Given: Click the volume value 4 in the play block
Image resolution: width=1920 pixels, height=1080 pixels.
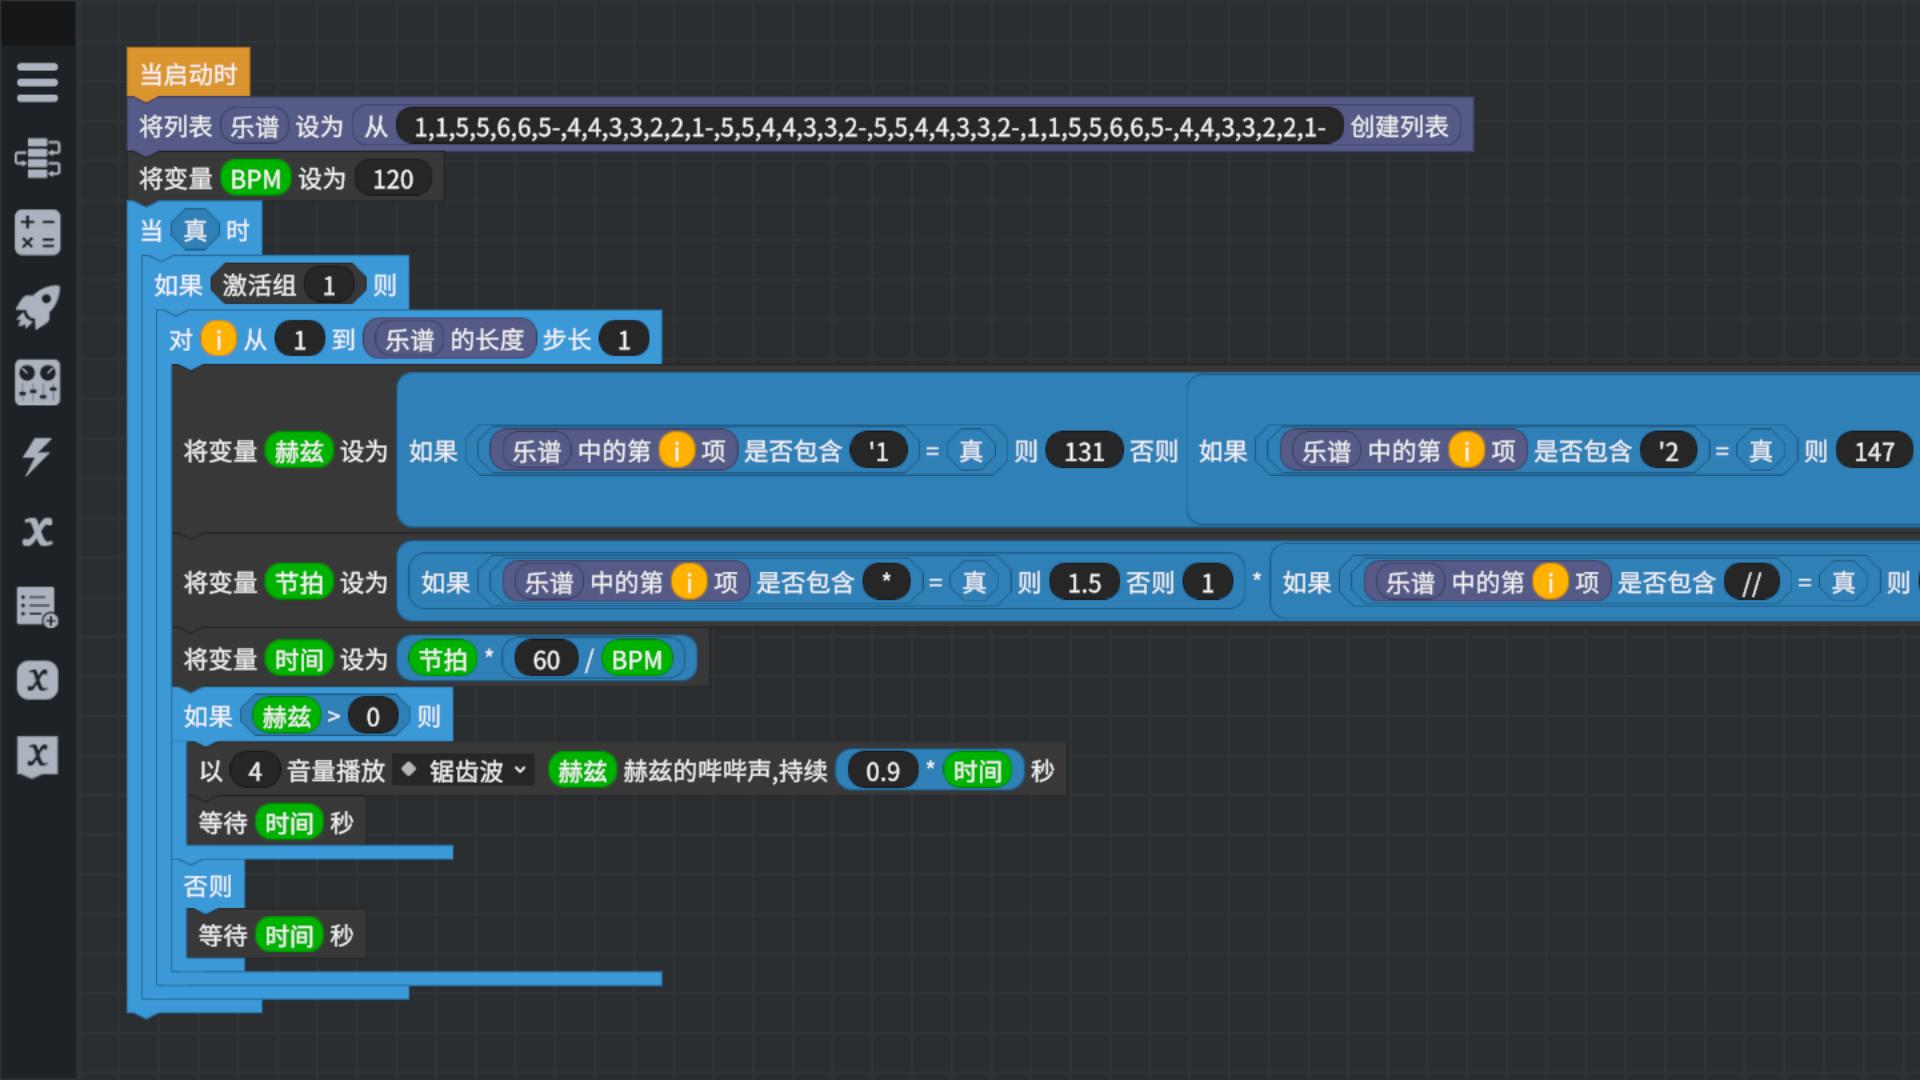Looking at the screenshot, I should [x=255, y=771].
